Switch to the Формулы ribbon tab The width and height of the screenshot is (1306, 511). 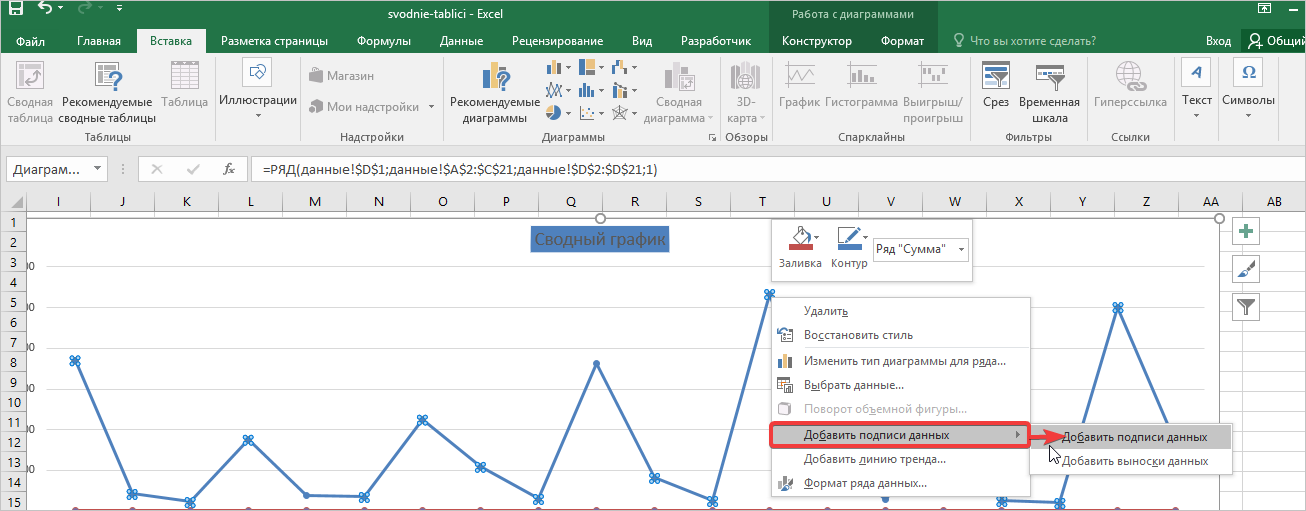point(384,41)
